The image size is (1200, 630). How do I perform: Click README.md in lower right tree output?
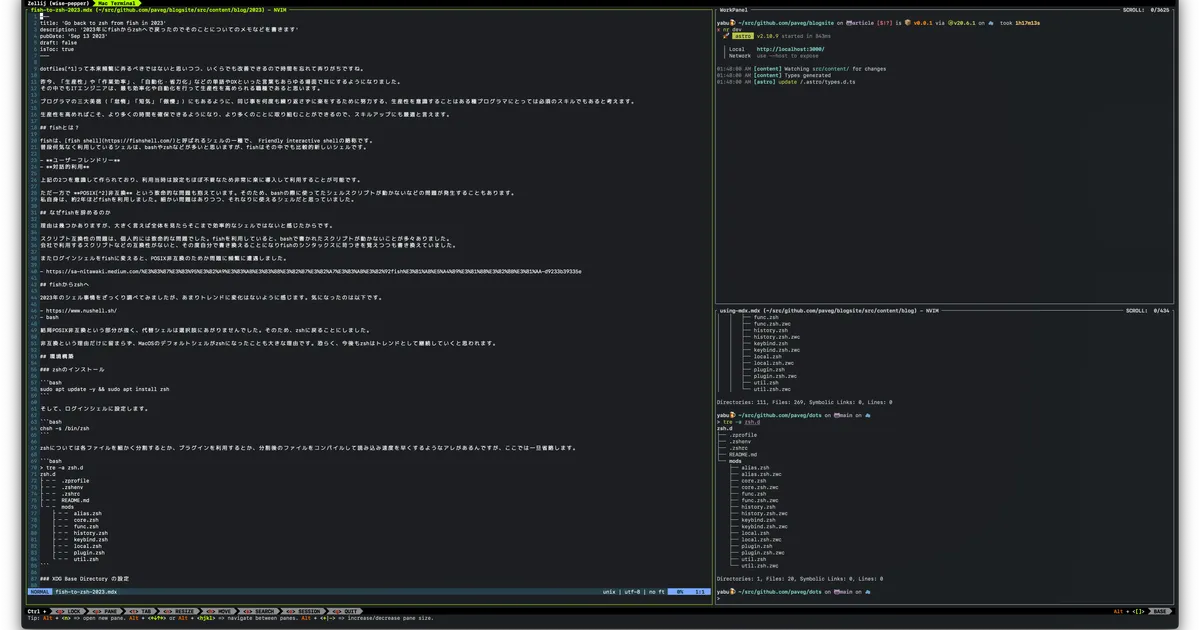pos(744,454)
